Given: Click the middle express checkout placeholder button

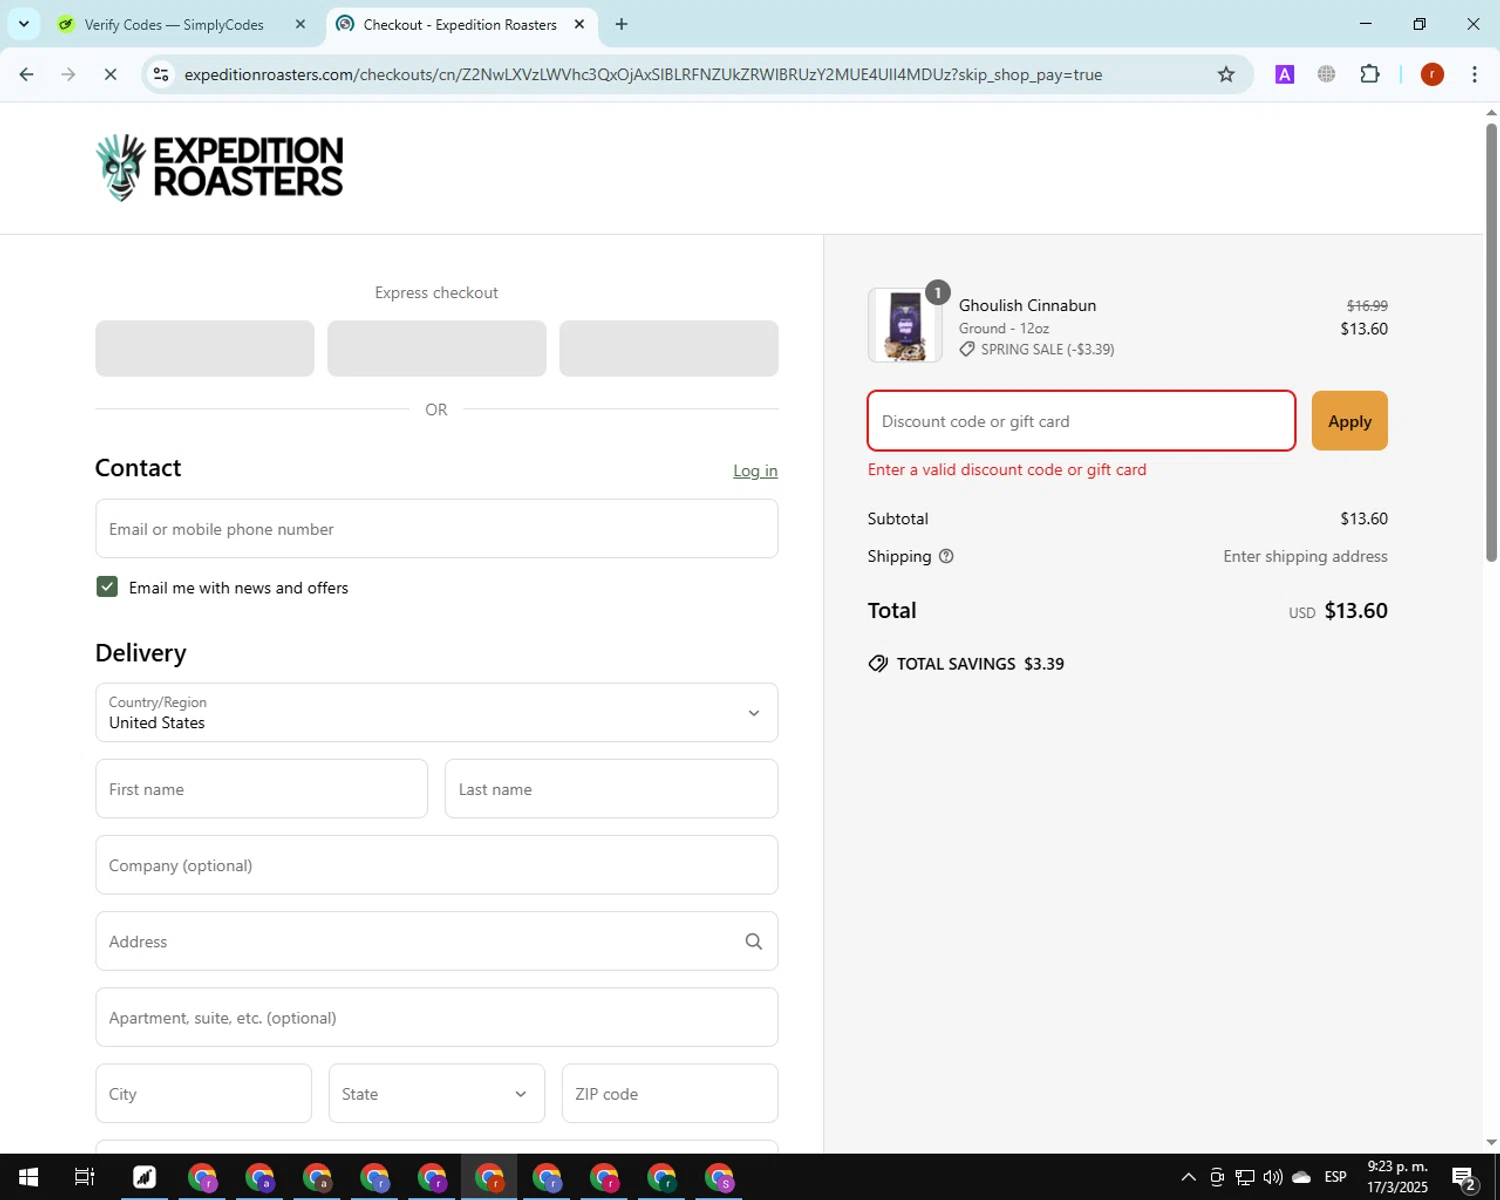Looking at the screenshot, I should pyautogui.click(x=437, y=348).
